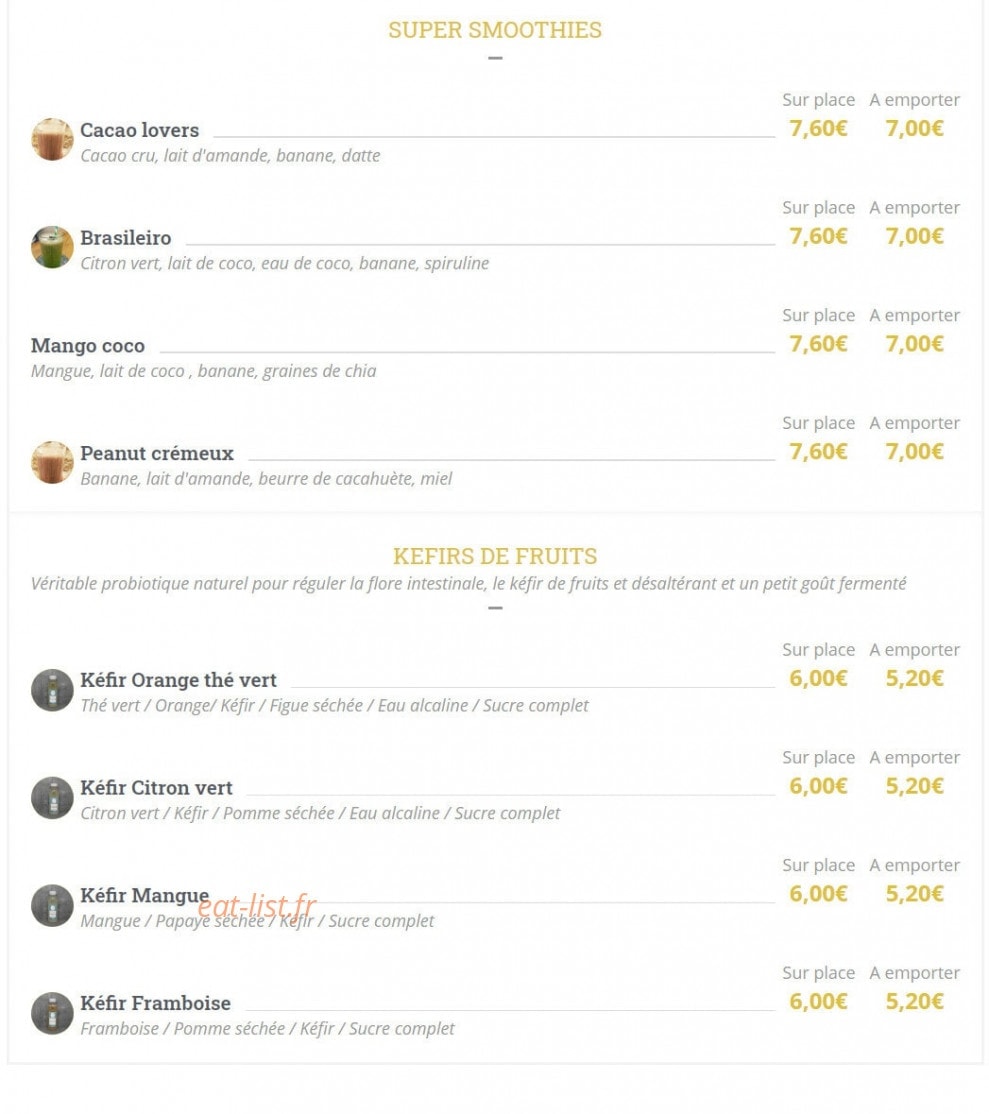
Task: Click the eat-list.fr watermark link
Action: (x=256, y=906)
